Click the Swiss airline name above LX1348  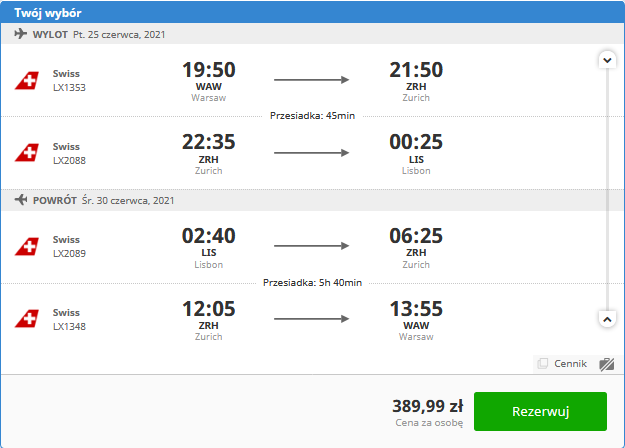pos(66,312)
